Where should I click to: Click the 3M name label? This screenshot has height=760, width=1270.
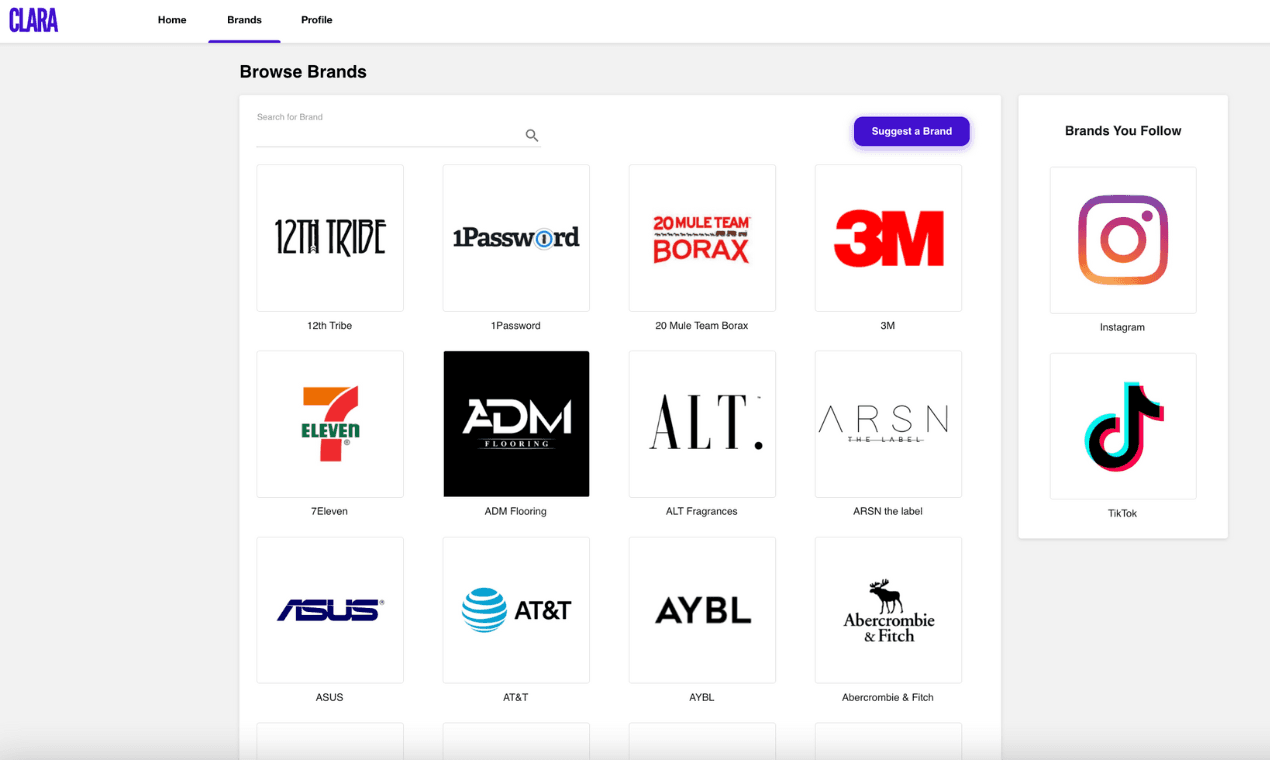pyautogui.click(x=888, y=326)
